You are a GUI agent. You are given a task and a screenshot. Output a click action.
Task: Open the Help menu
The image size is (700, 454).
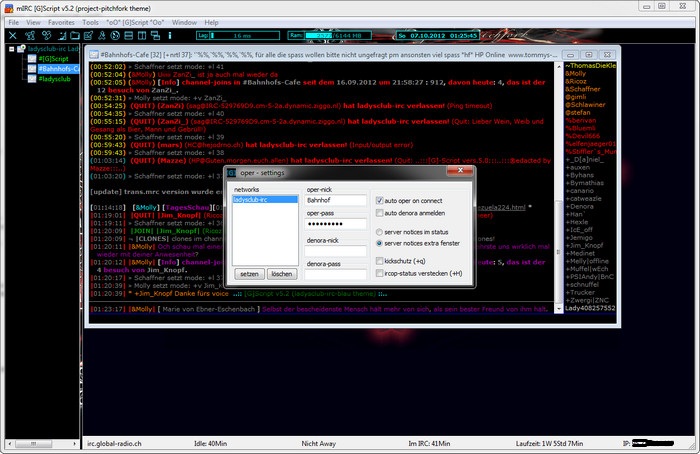(x=211, y=22)
